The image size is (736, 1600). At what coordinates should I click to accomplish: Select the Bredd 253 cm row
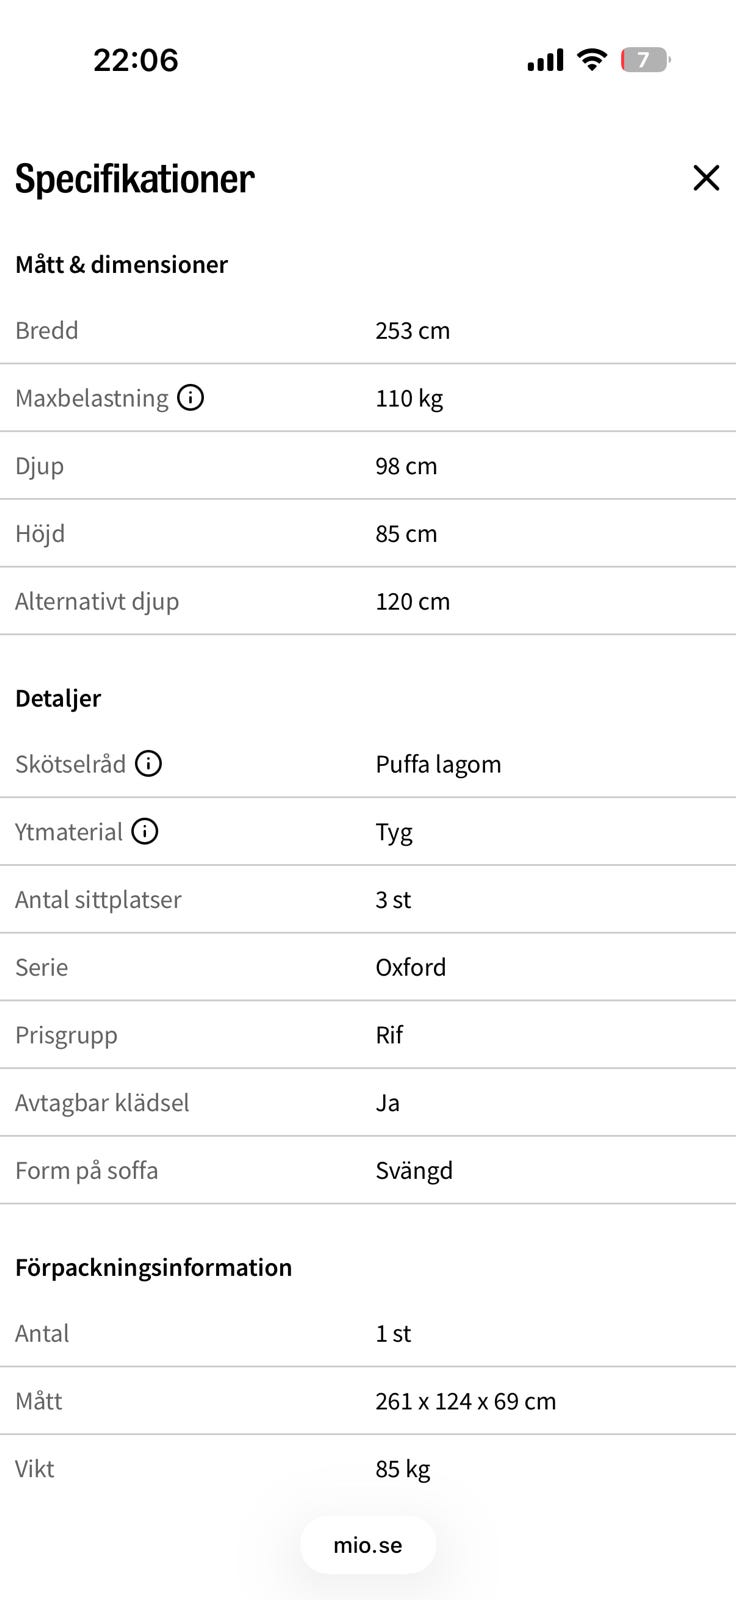[x=368, y=331]
